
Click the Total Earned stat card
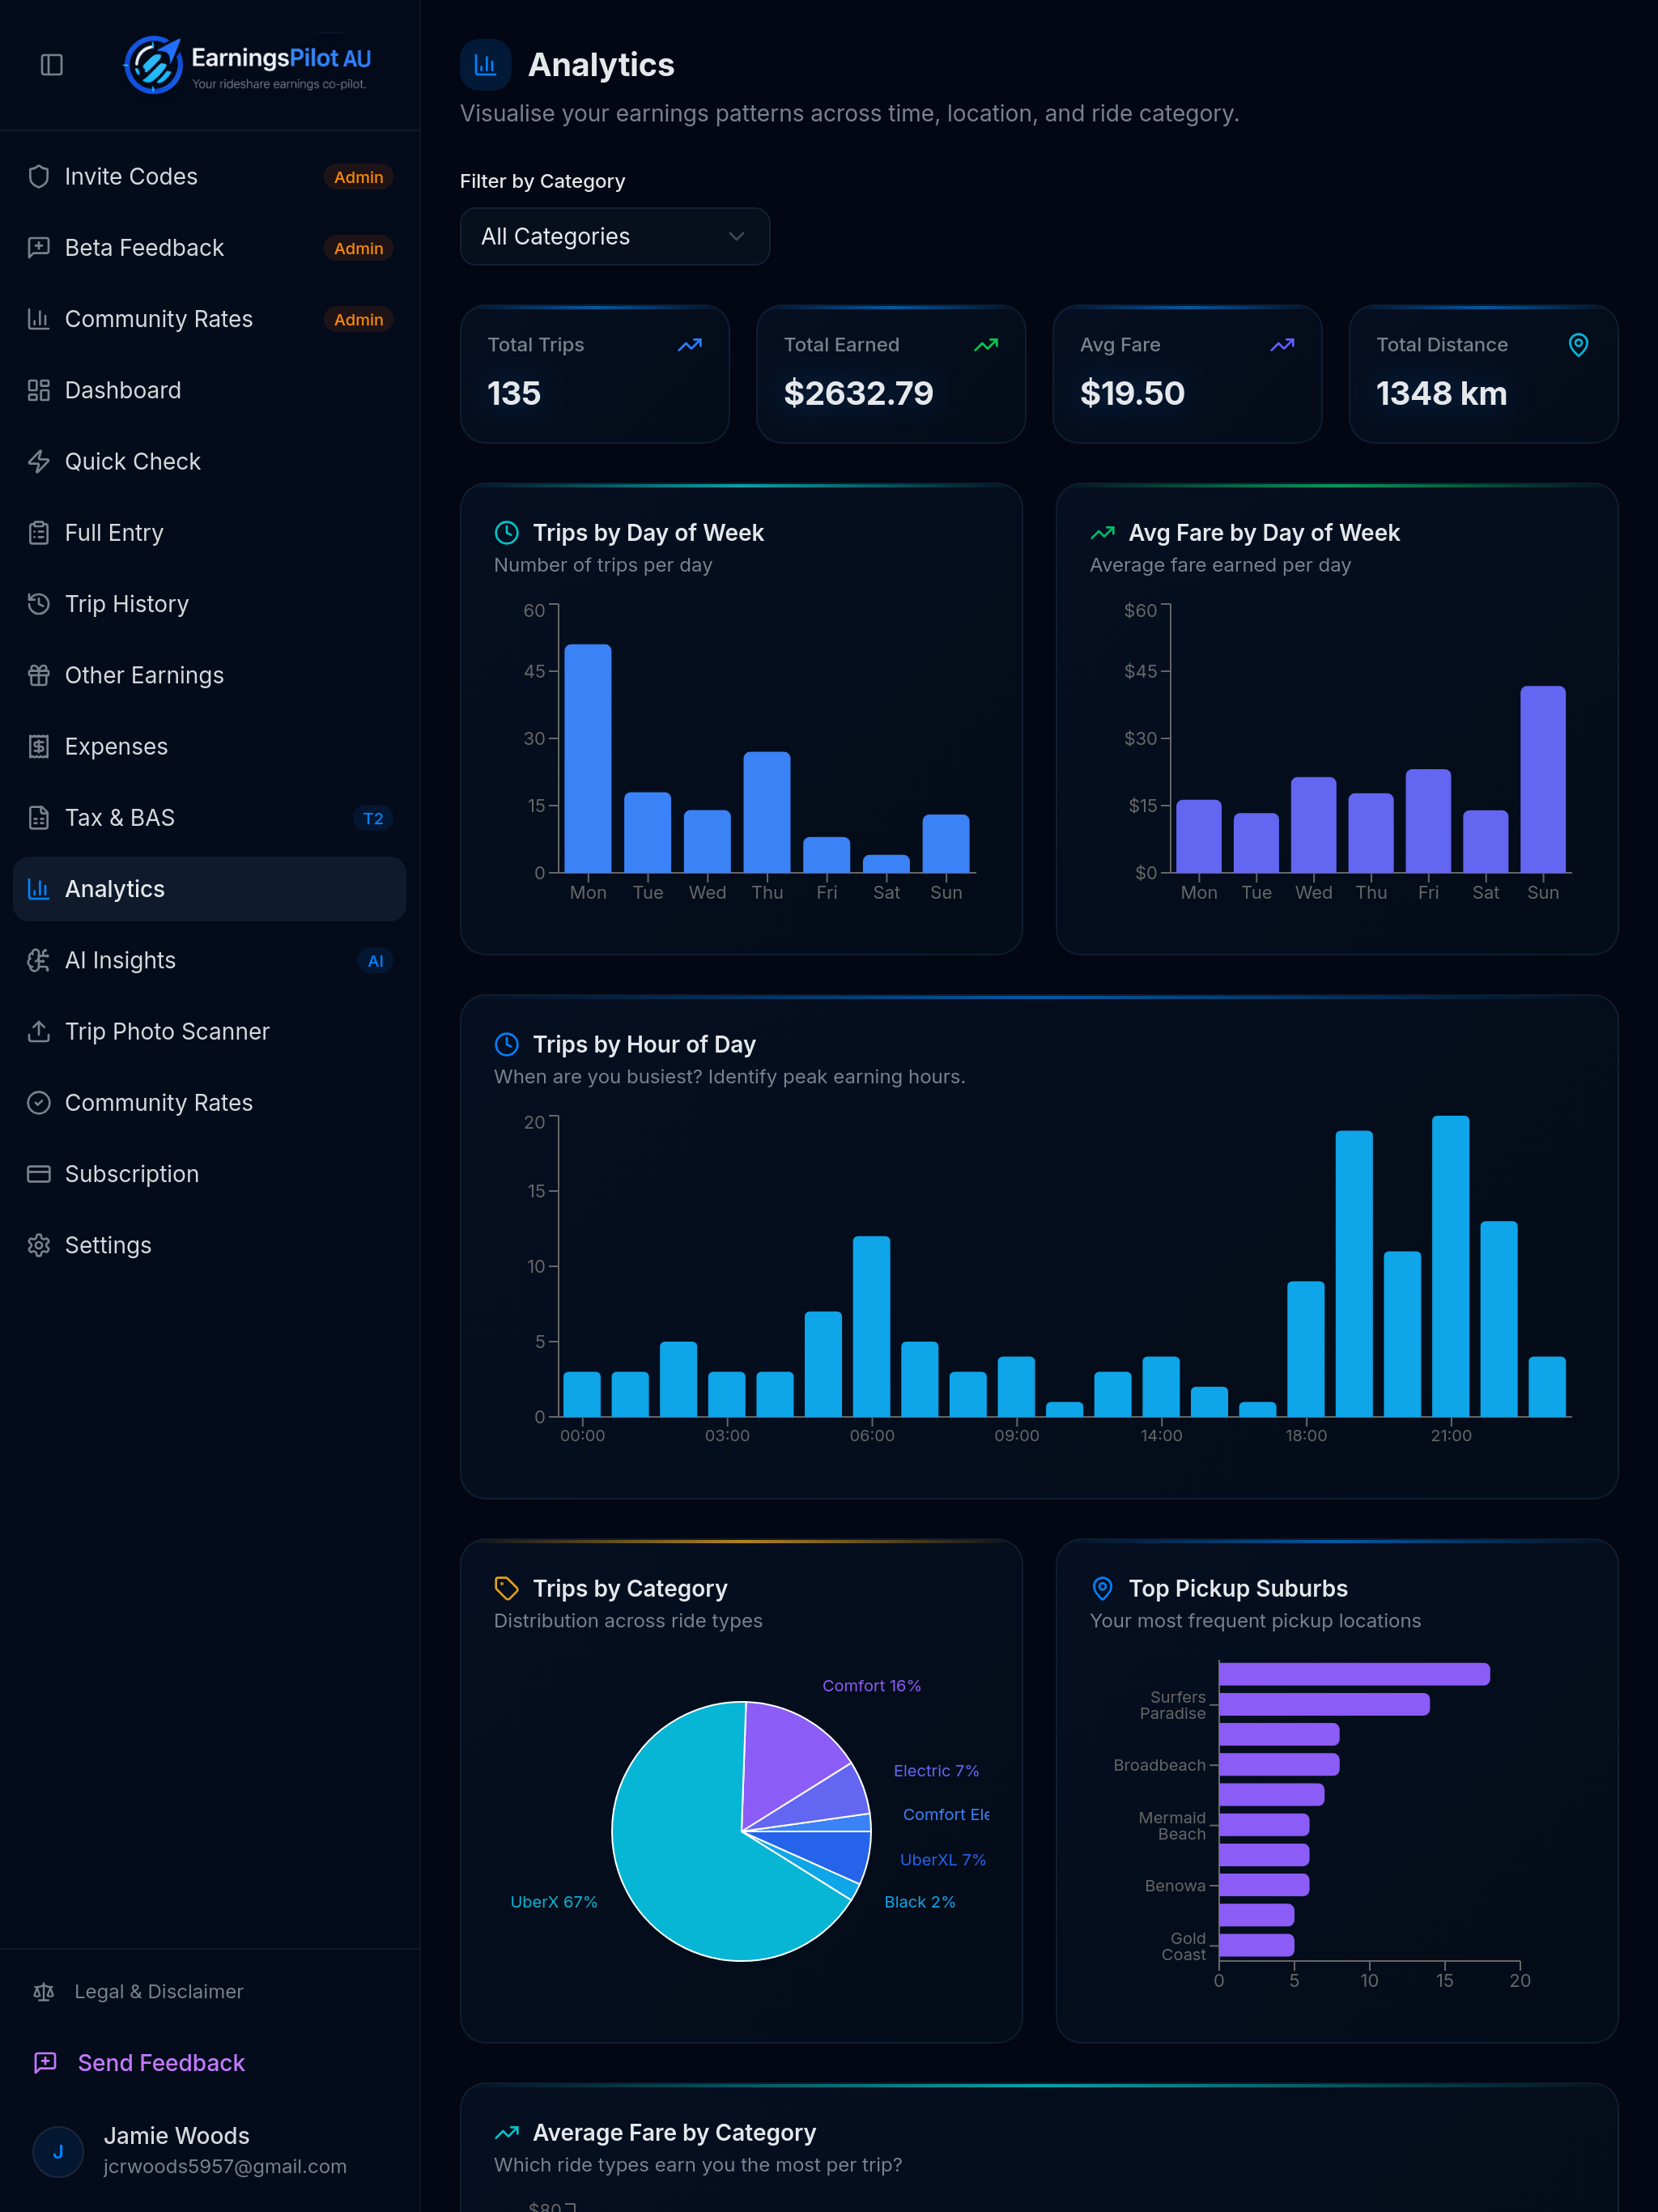[891, 374]
